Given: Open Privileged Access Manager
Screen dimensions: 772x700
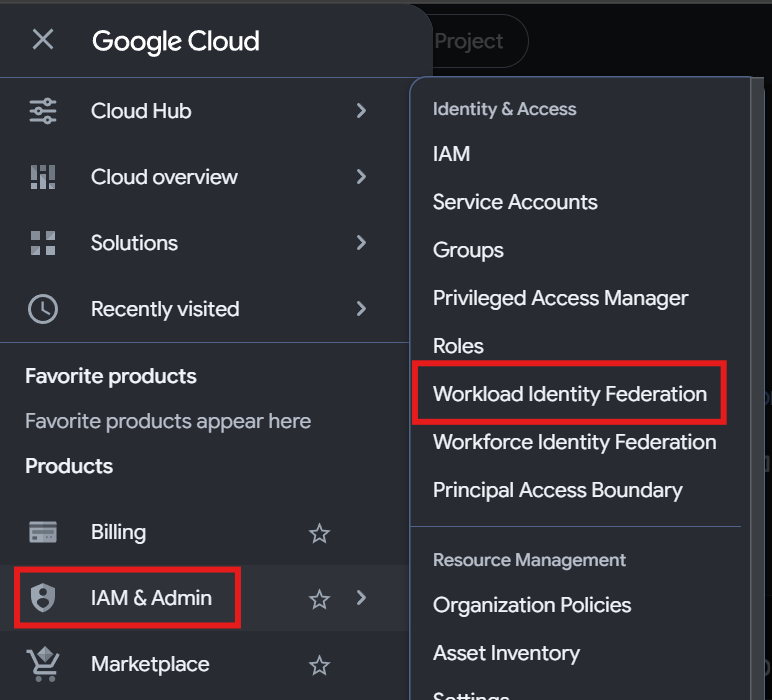Looking at the screenshot, I should point(560,298).
